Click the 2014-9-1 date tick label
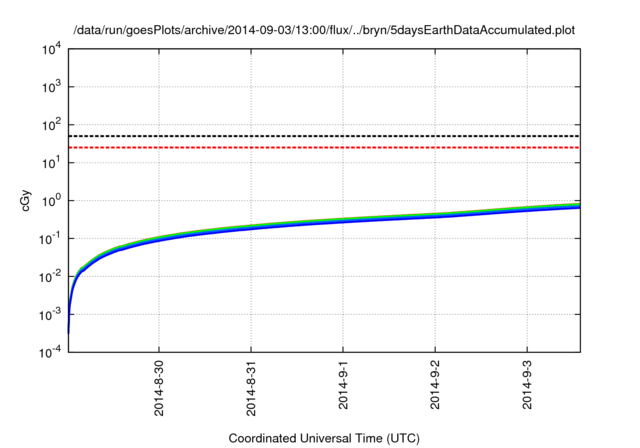The height and width of the screenshot is (448, 640). click(343, 384)
